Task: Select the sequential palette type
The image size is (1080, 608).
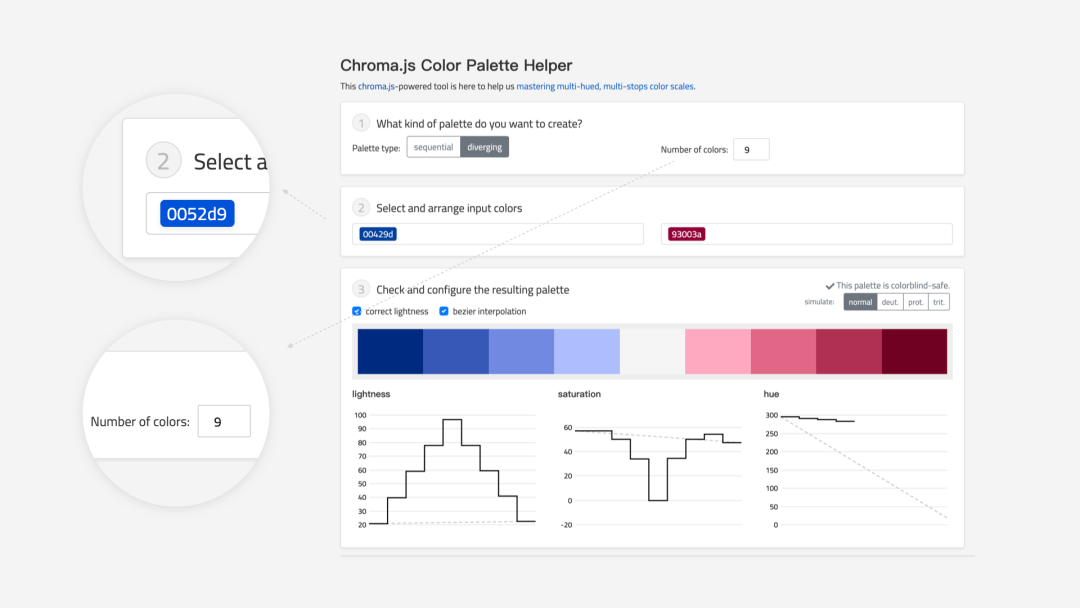Action: [433, 147]
